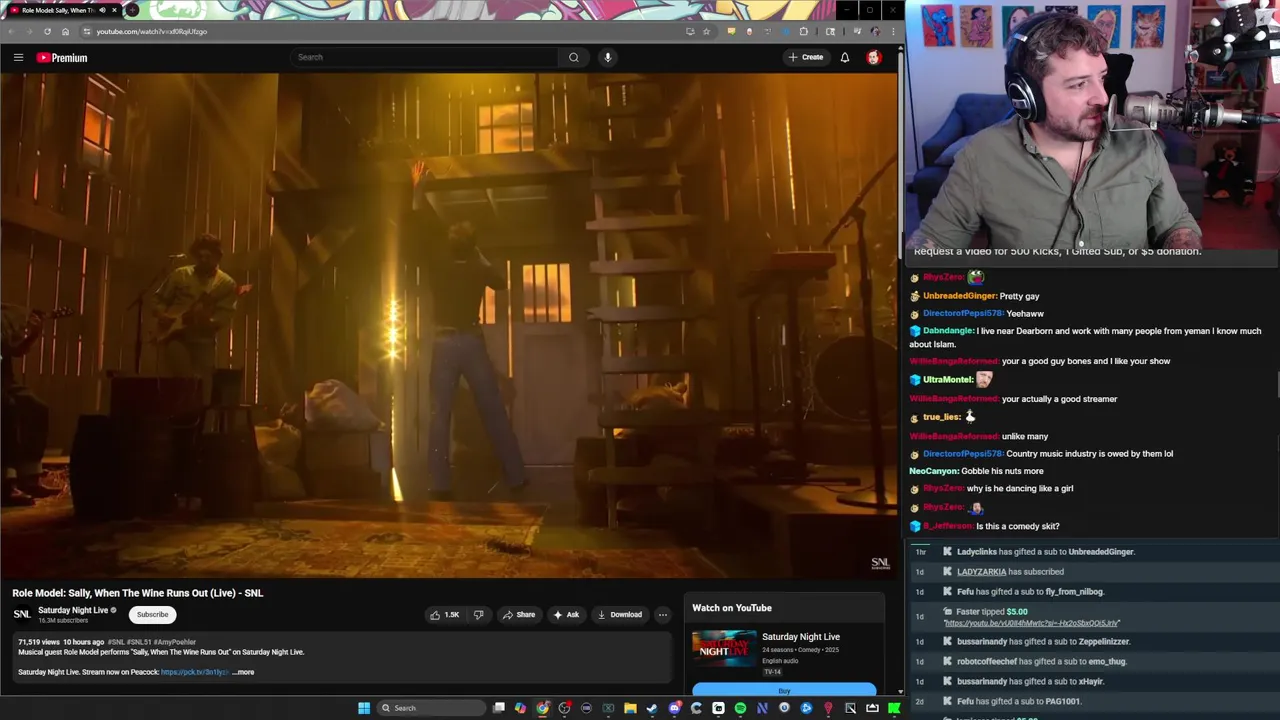The image size is (1280, 720).
Task: Click 'Fefu has gifted a sub to PAG1001'
Action: [x=1018, y=701]
